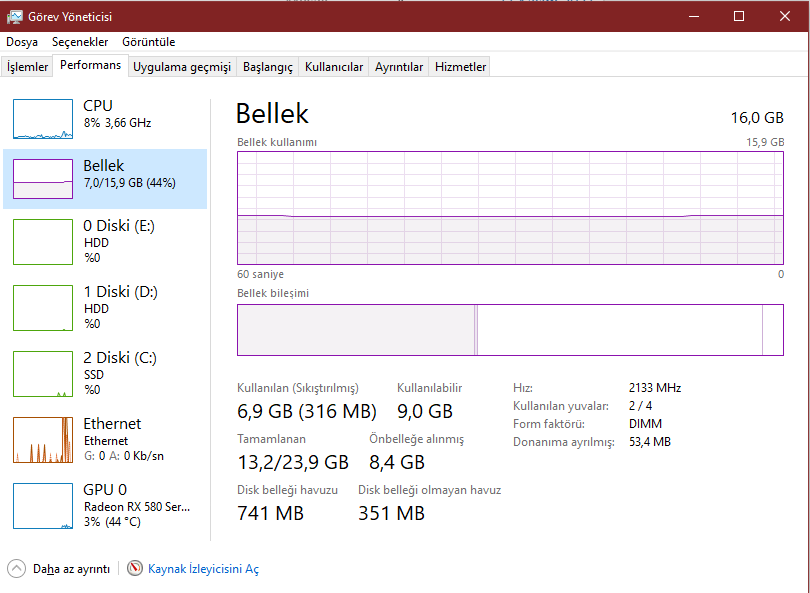Open the Görüntüle menu
The width and height of the screenshot is (810, 593).
[149, 42]
